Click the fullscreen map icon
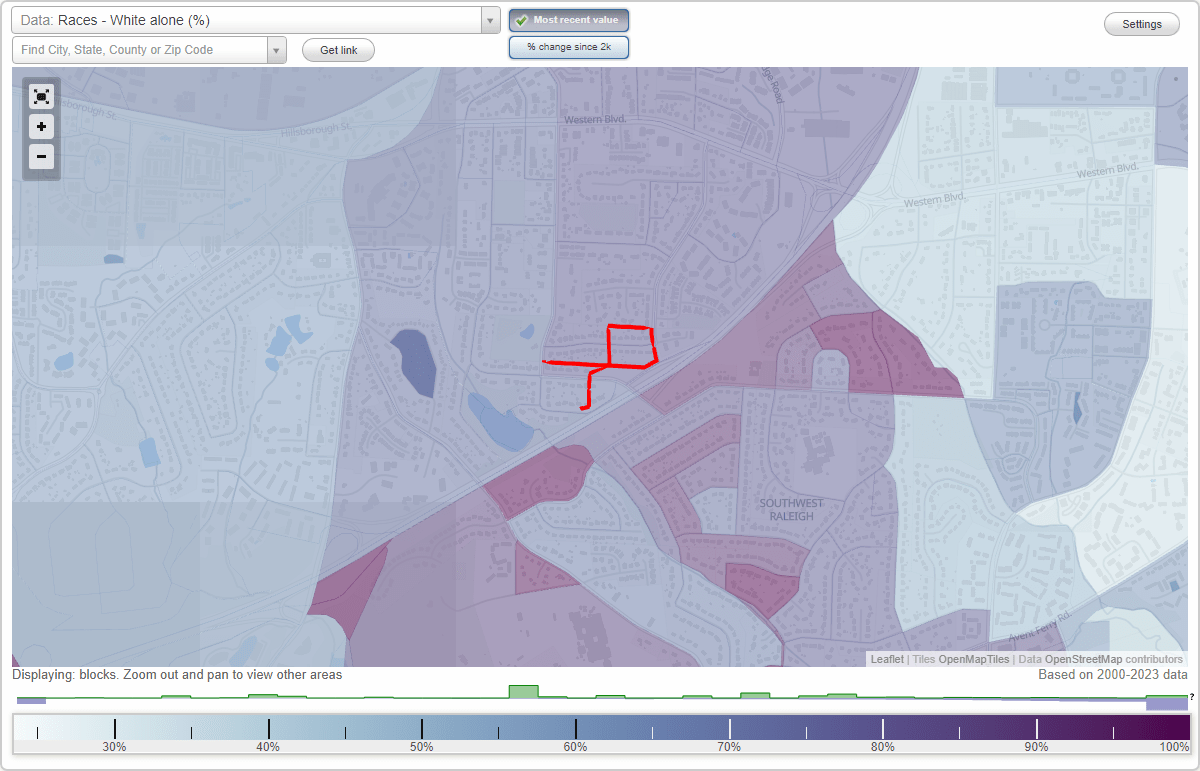Image resolution: width=1200 pixels, height=771 pixels. tap(41, 96)
